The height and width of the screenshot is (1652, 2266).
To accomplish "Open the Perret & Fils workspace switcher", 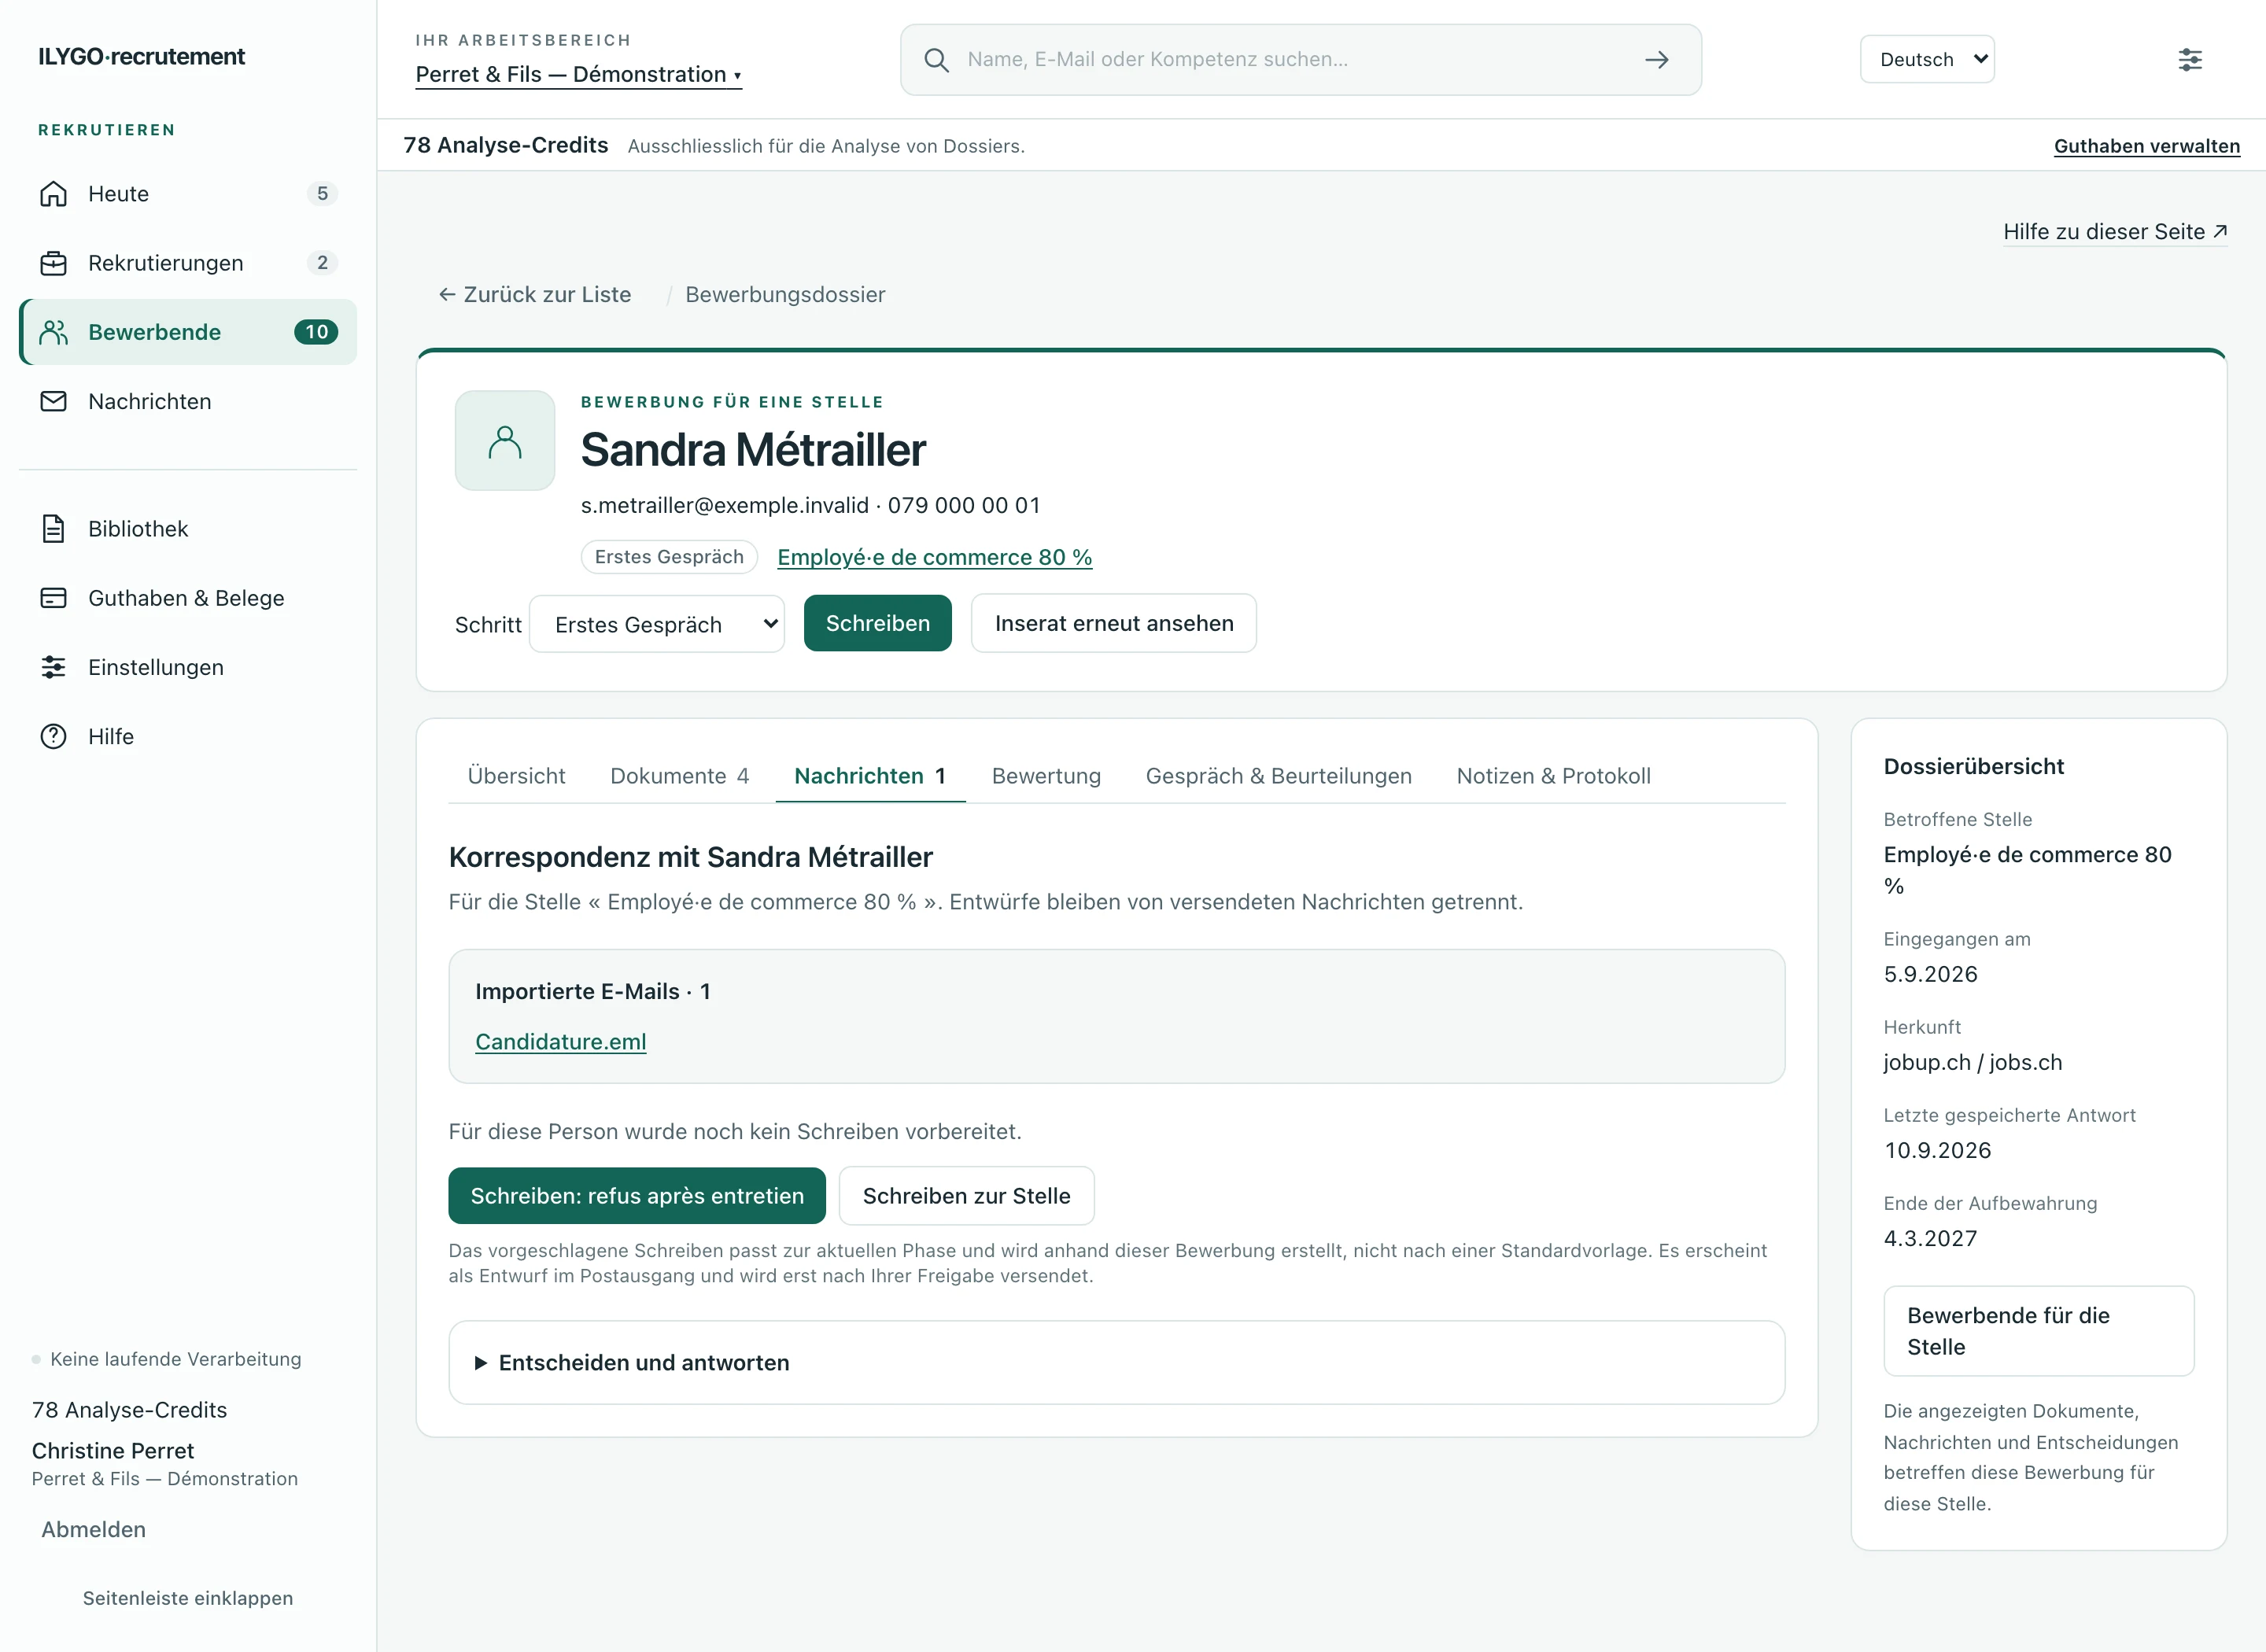I will 579,74.
